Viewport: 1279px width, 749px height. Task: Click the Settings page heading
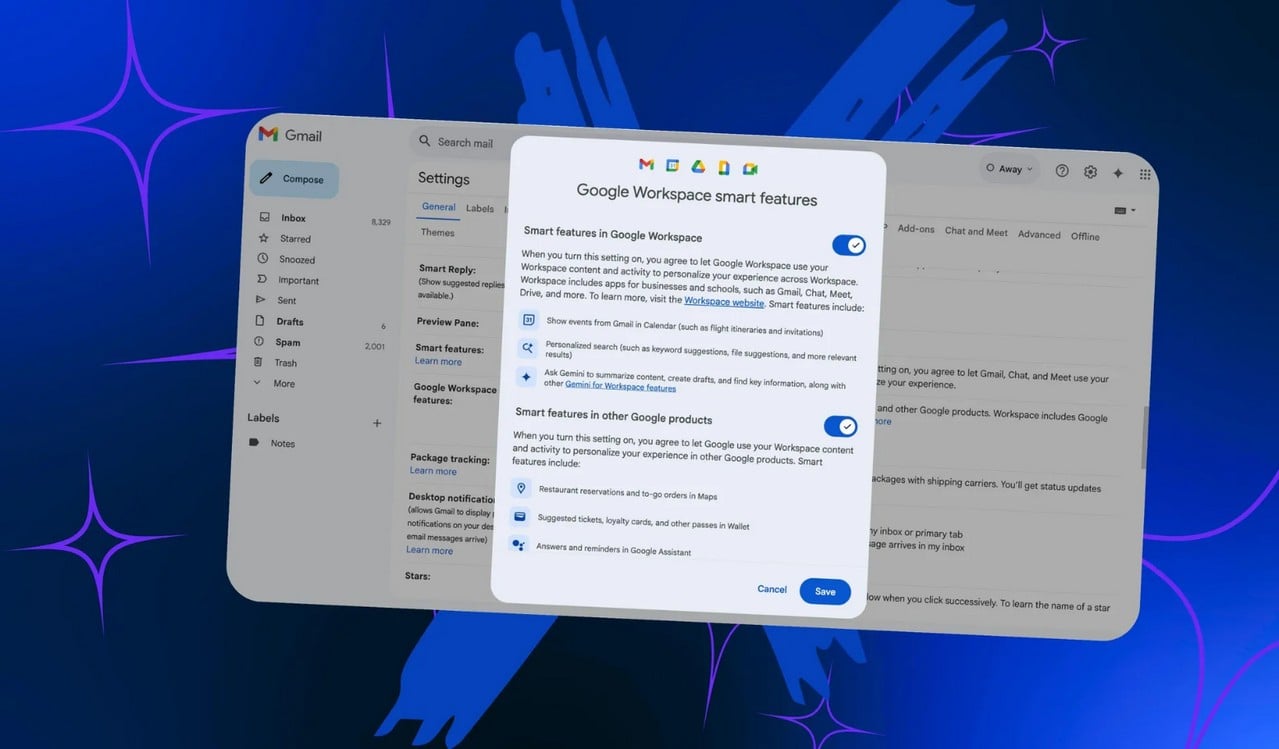pos(444,178)
